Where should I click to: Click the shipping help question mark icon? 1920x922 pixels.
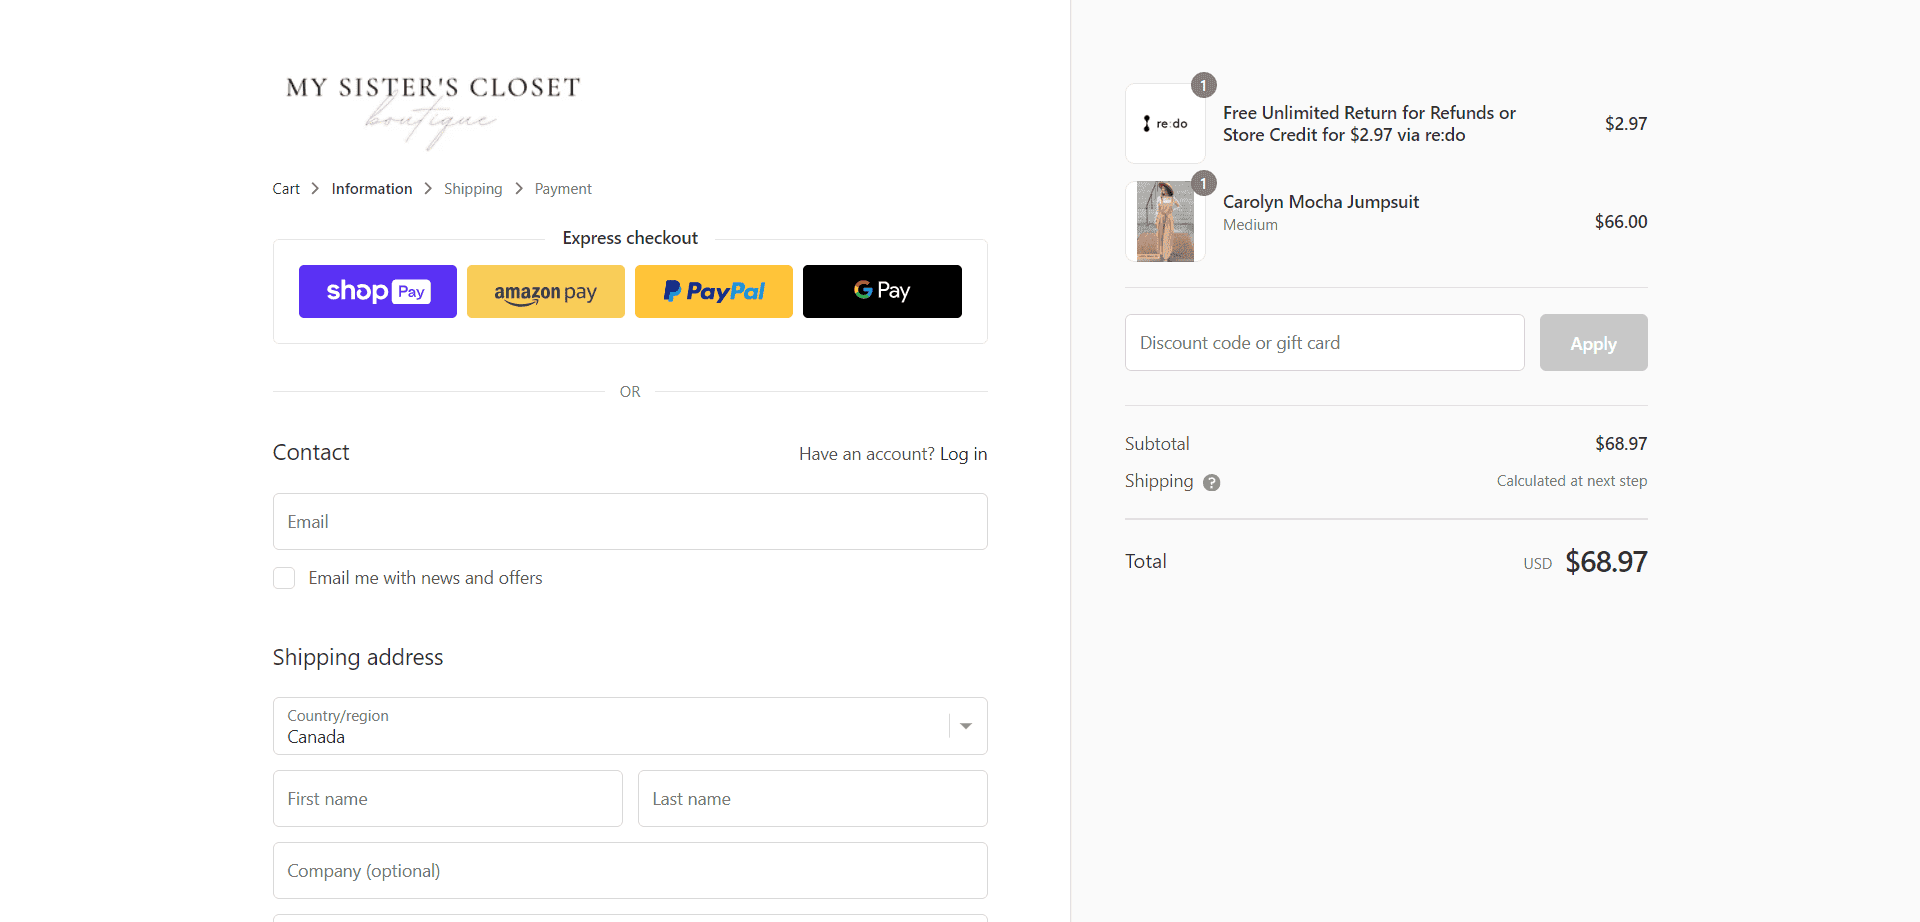(x=1211, y=482)
